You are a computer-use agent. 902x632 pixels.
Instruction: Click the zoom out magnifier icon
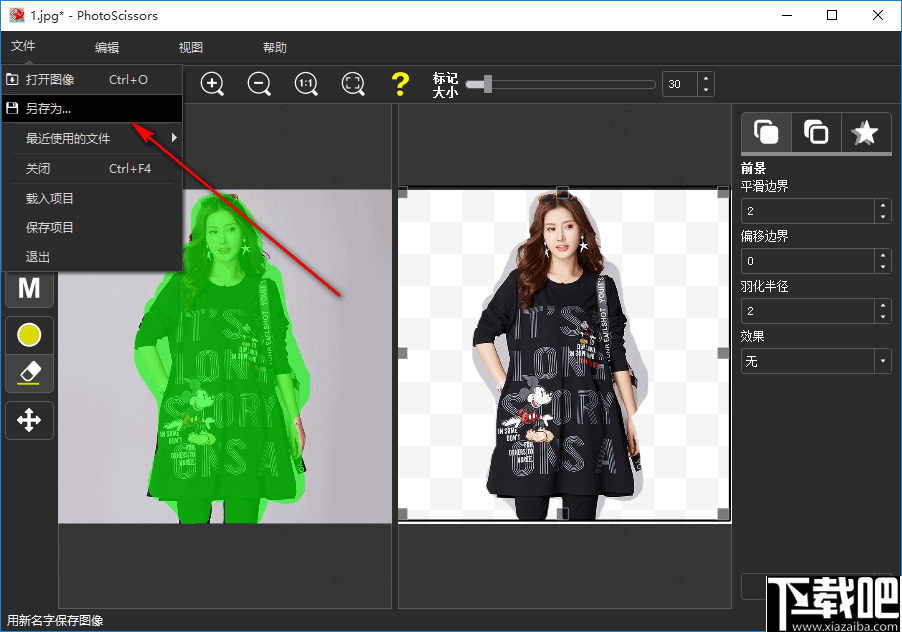259,84
